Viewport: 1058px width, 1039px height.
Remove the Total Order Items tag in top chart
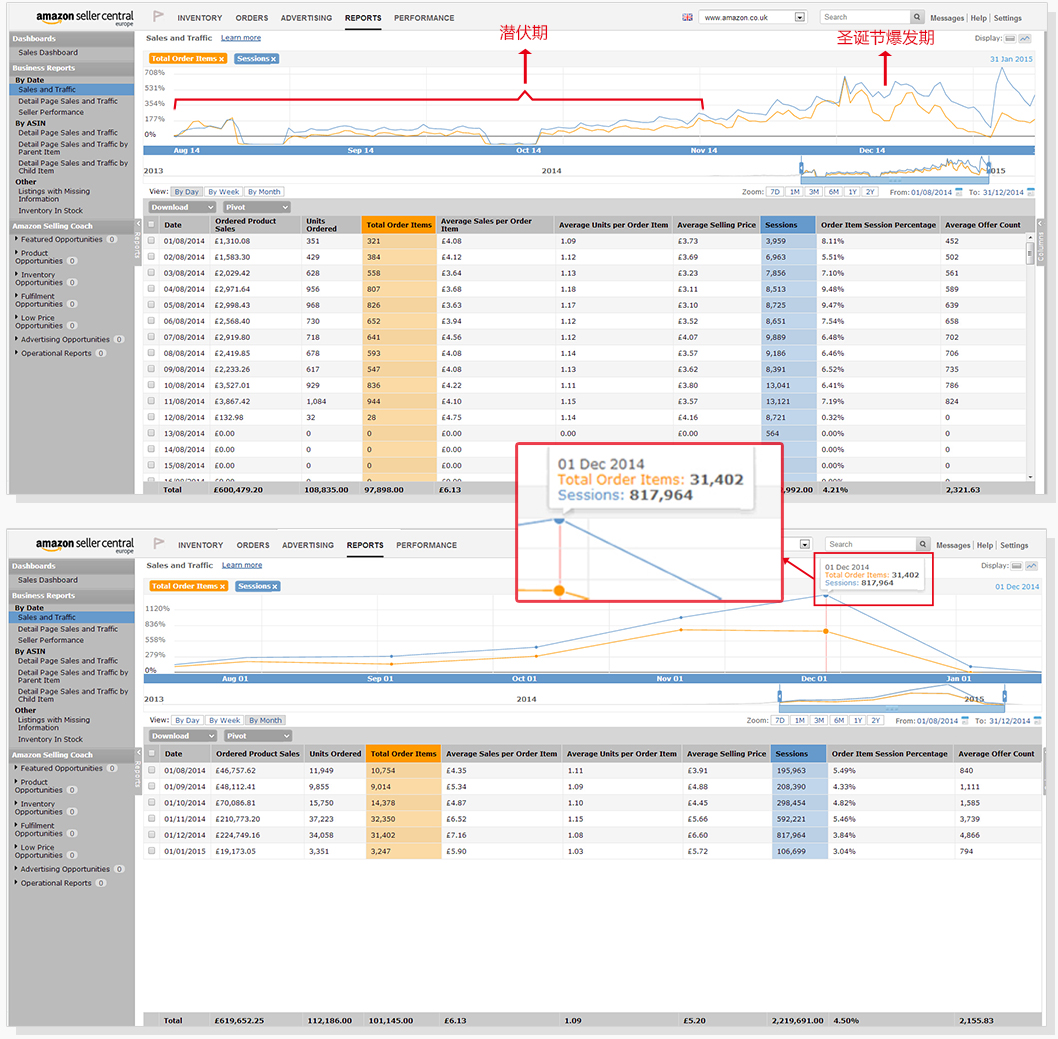[x=222, y=59]
